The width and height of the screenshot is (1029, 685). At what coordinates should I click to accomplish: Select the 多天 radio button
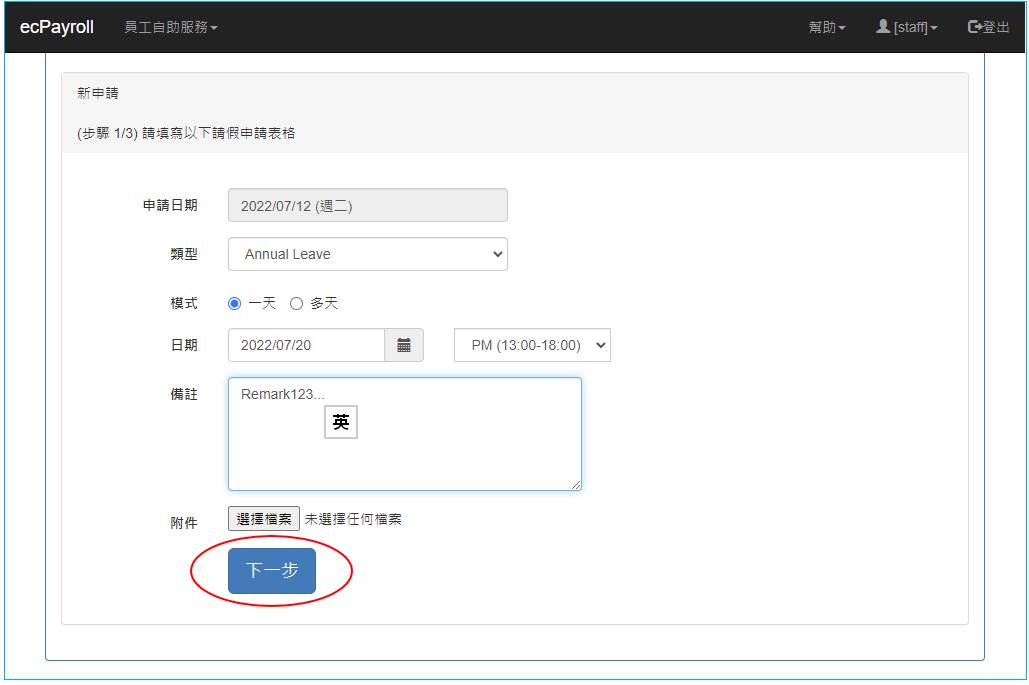(297, 304)
